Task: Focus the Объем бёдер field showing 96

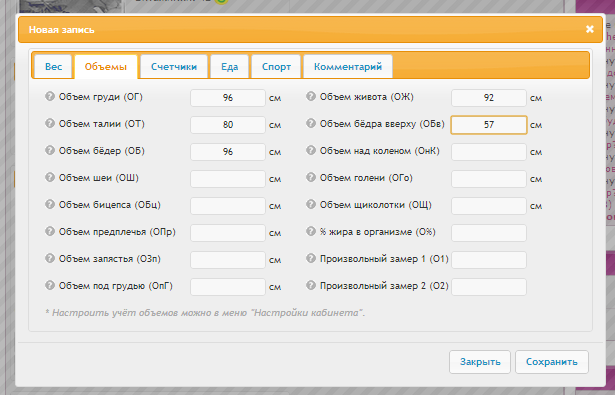Action: coord(228,152)
